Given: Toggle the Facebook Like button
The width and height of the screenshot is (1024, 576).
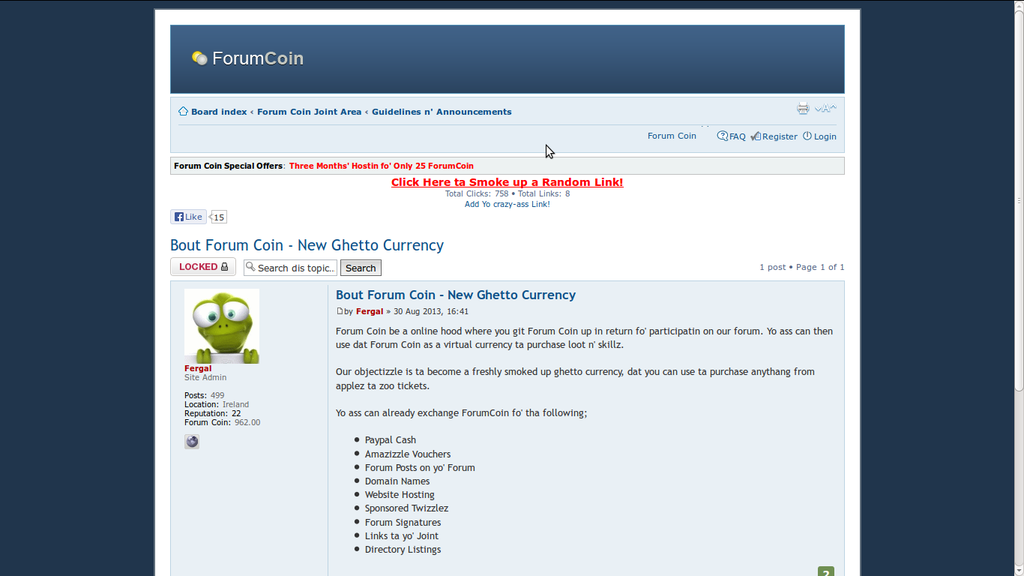Looking at the screenshot, I should point(188,216).
